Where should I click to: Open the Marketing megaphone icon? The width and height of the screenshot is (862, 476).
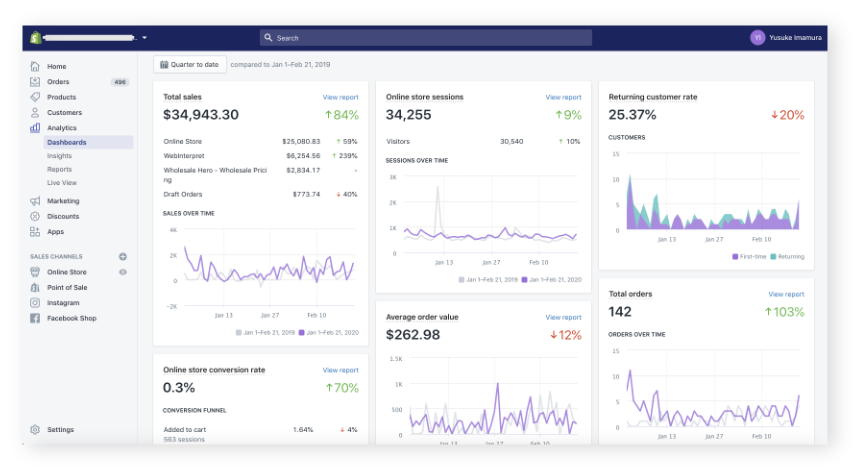coord(35,201)
